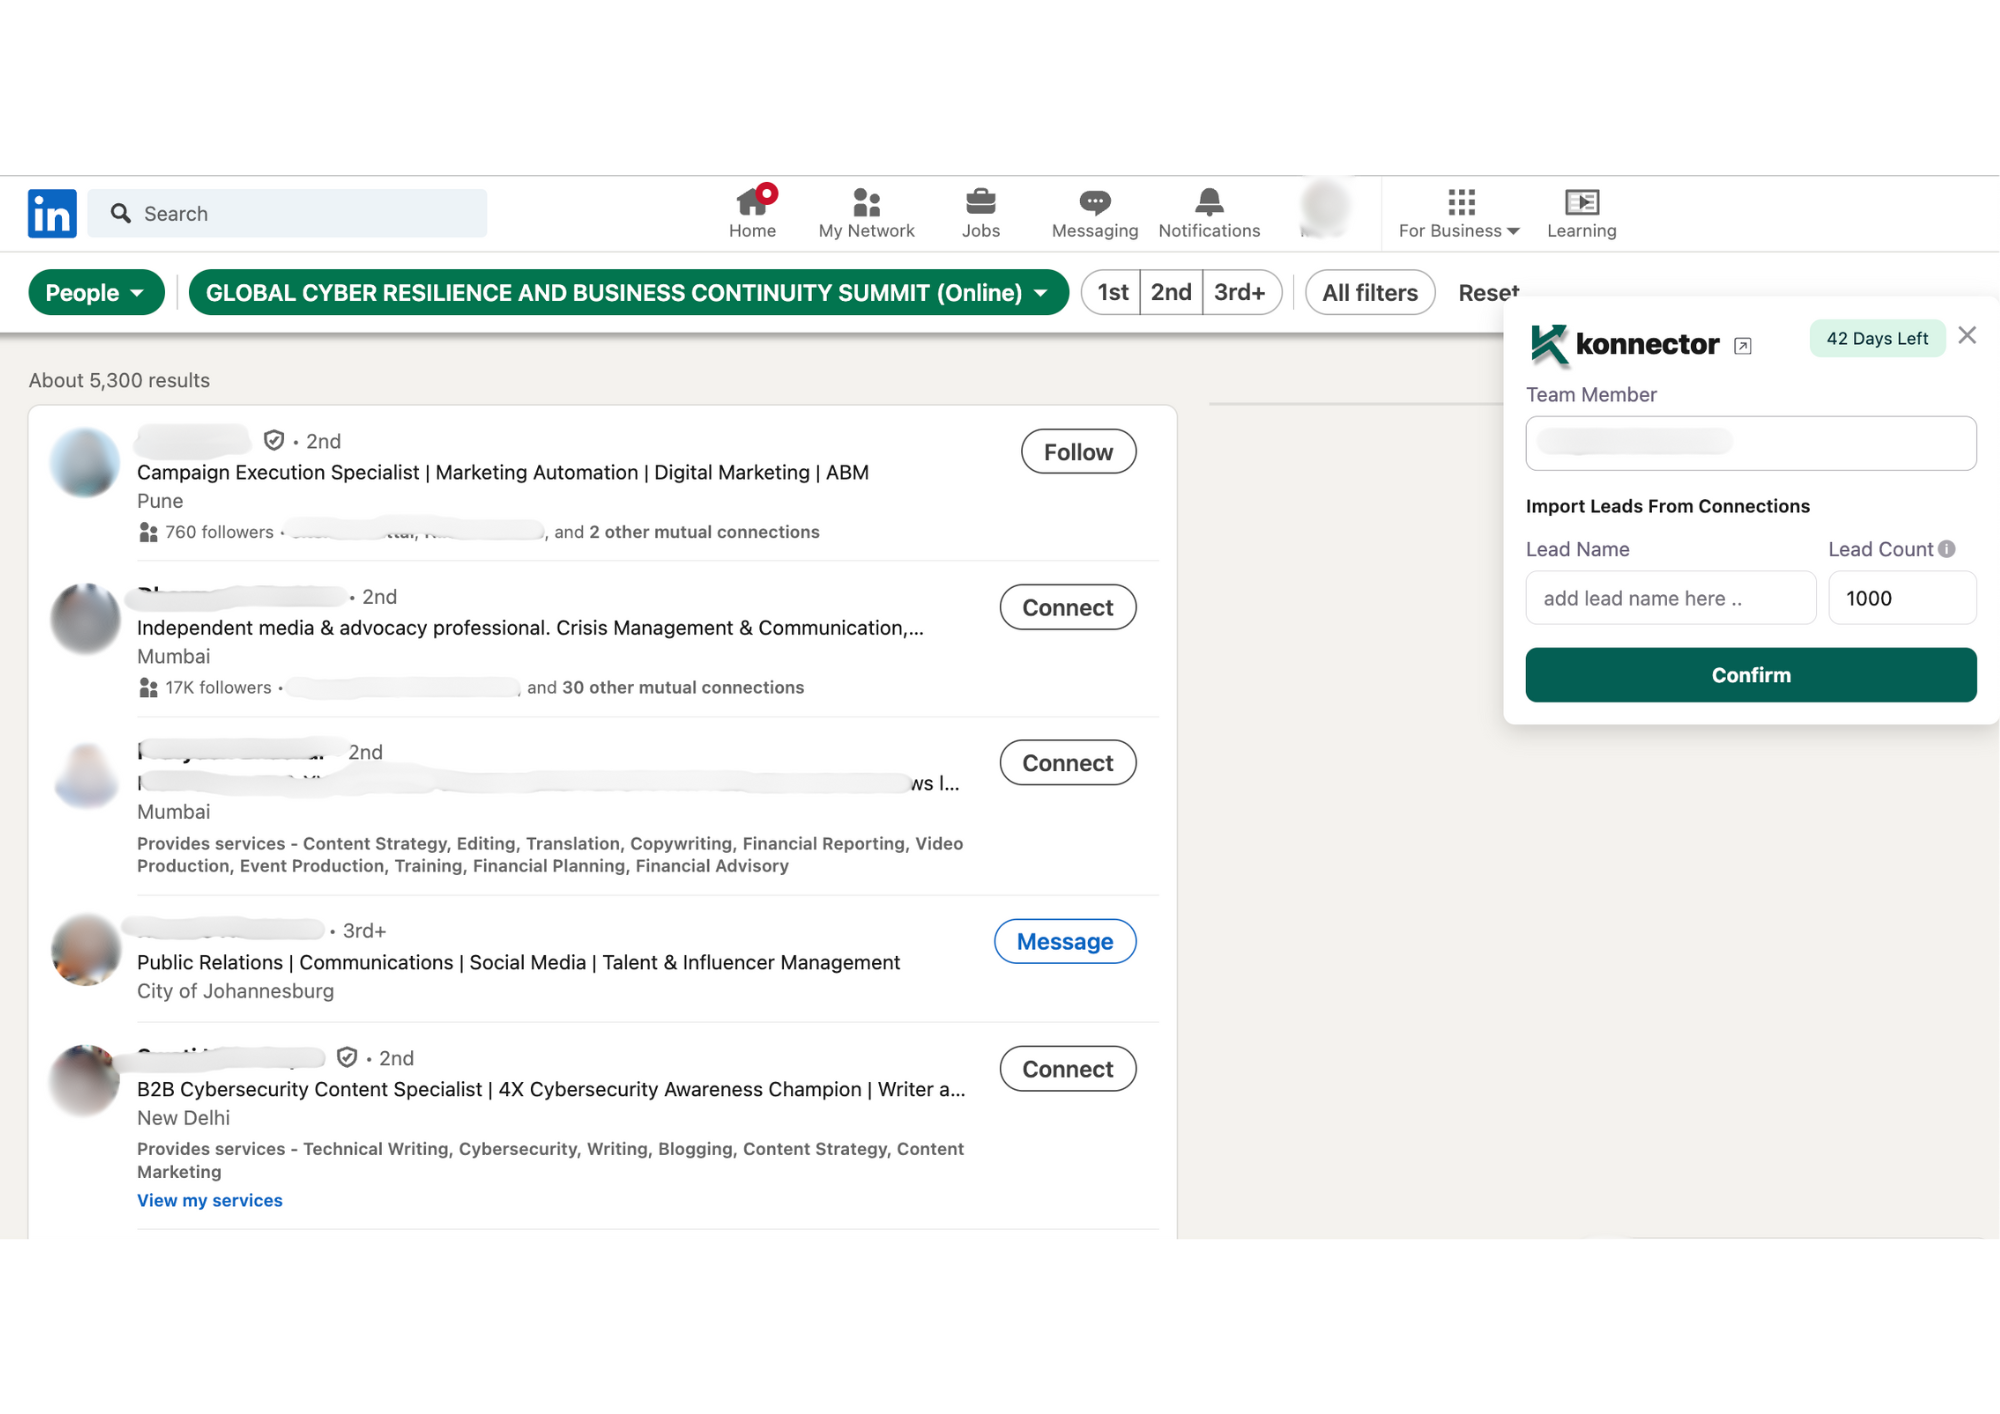Open All filters panel
Viewport: 2000px width, 1414px height.
tap(1366, 292)
